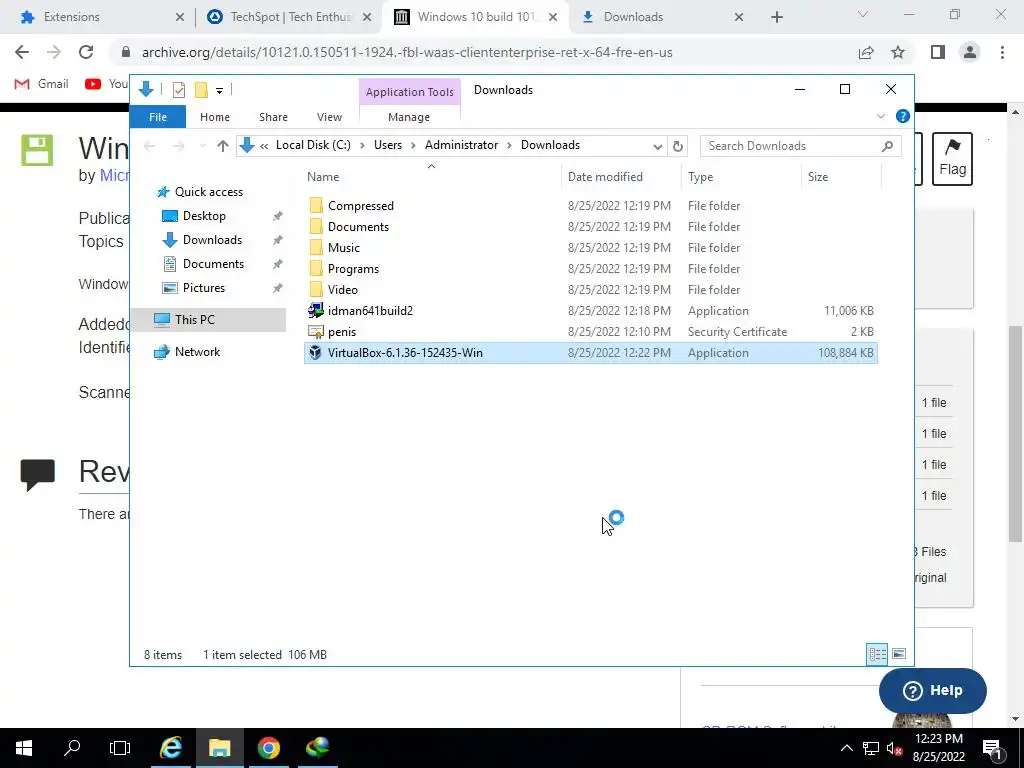This screenshot has height=768, width=1024.
Task: Open Pictures in the navigation pane
Action: pyautogui.click(x=203, y=288)
